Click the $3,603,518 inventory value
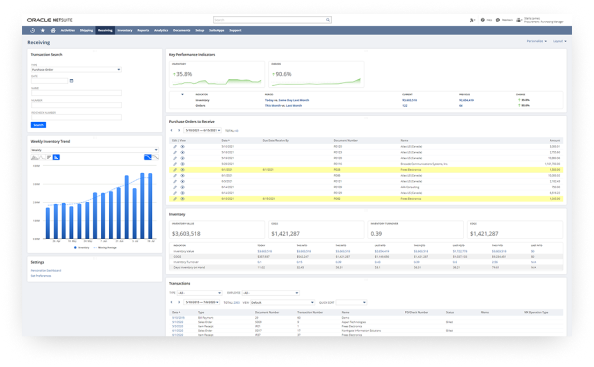 186,234
